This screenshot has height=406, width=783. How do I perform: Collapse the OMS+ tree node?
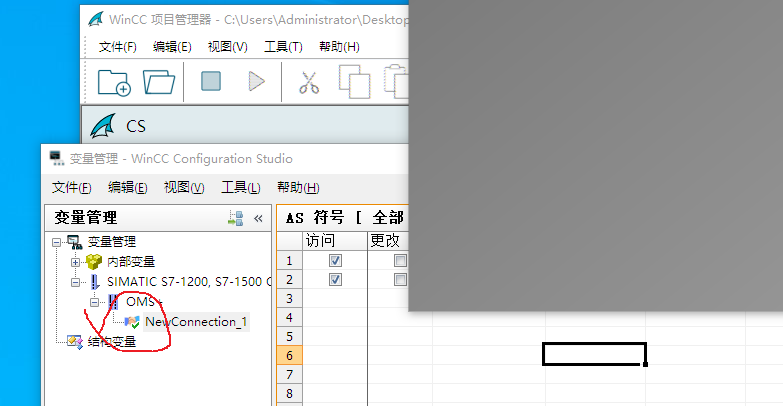click(x=95, y=301)
